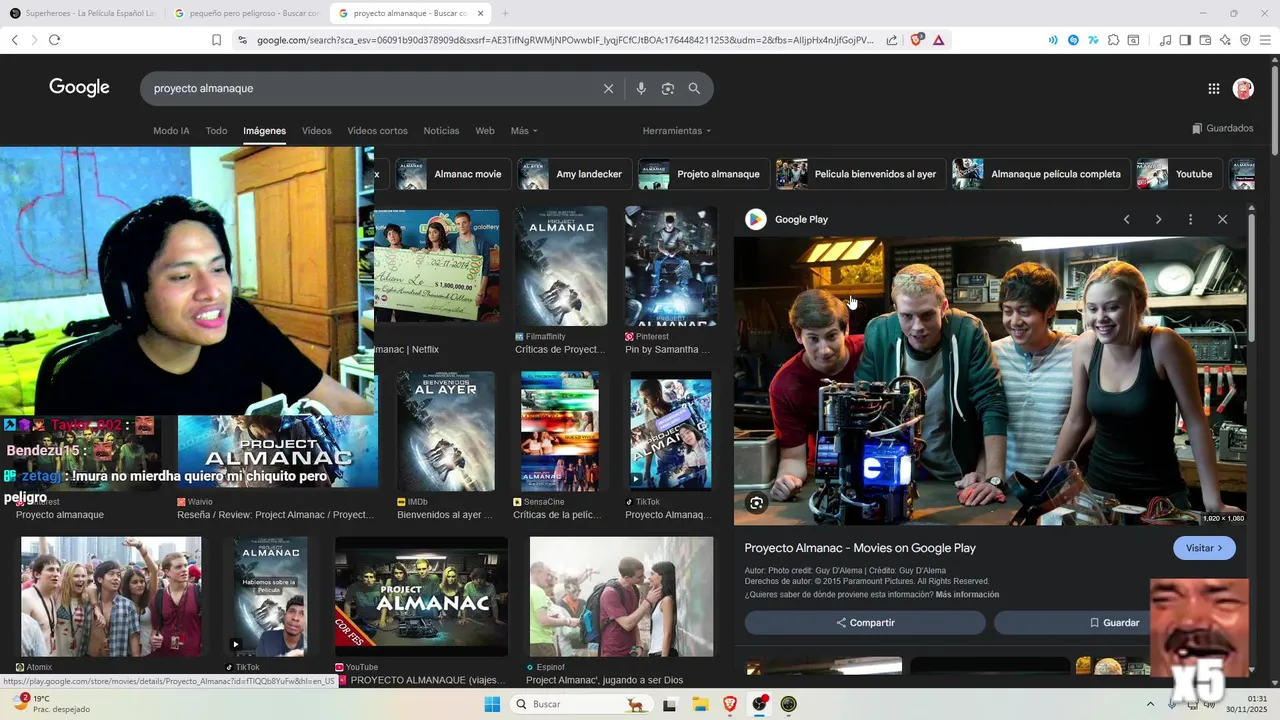Switch to Videos results tab
The width and height of the screenshot is (1280, 720).
tap(316, 131)
